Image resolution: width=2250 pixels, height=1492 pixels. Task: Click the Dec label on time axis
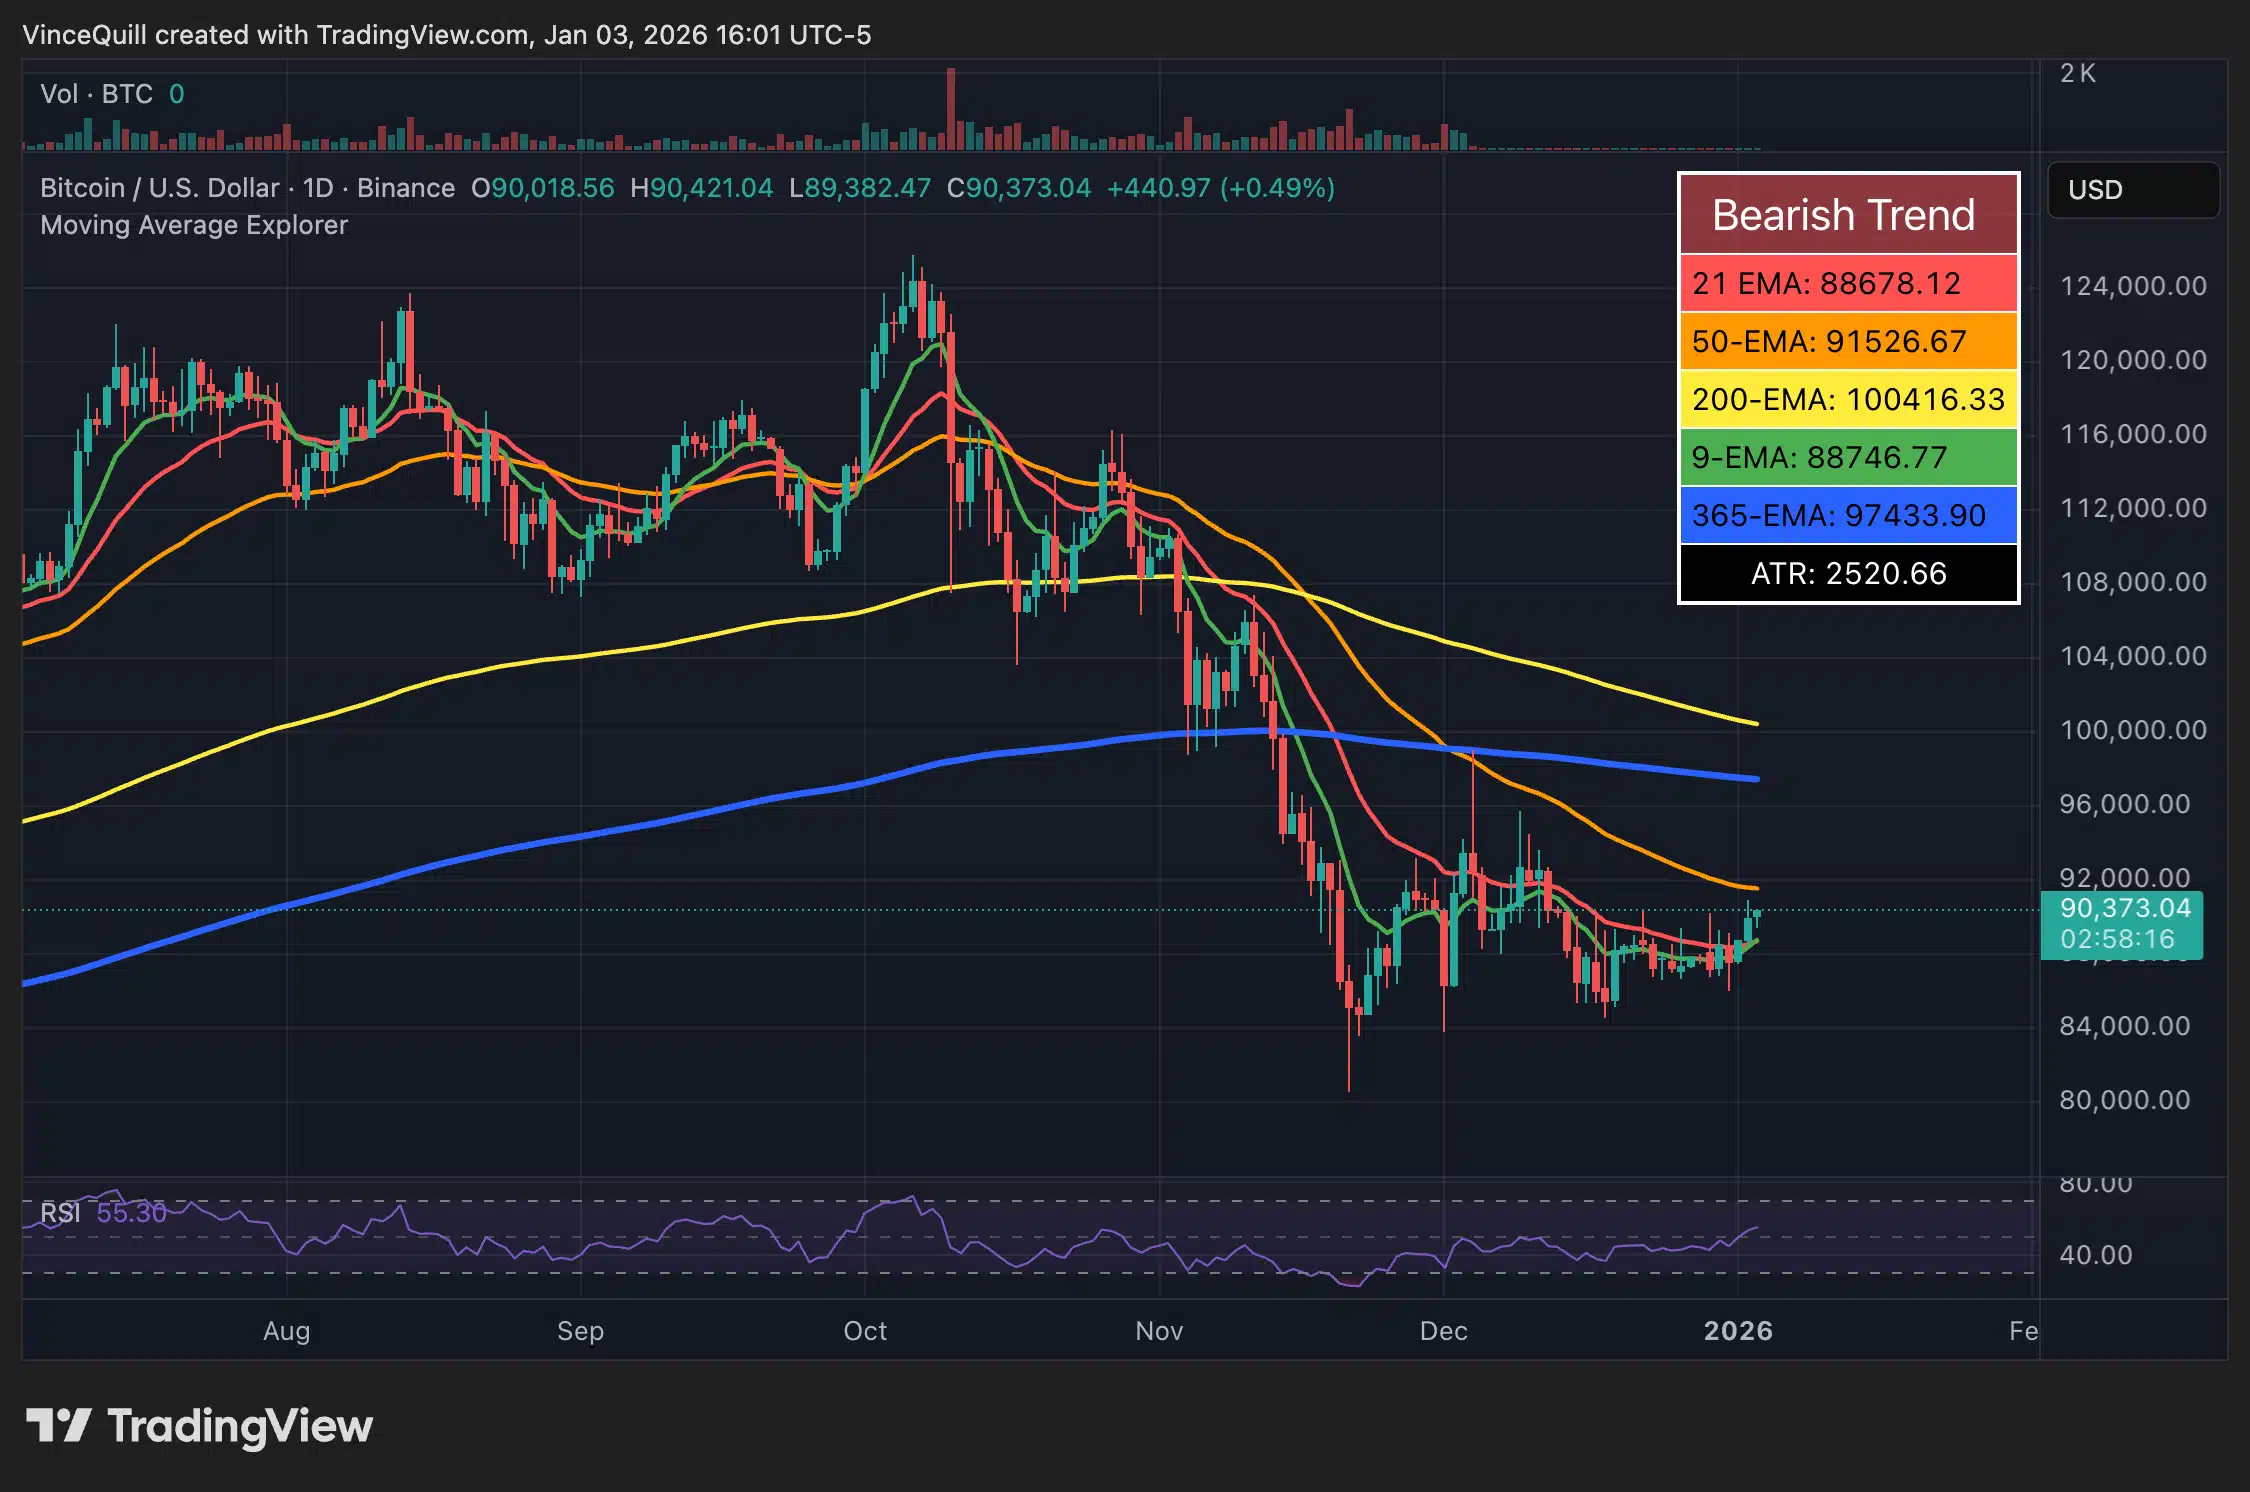pyautogui.click(x=1444, y=1331)
